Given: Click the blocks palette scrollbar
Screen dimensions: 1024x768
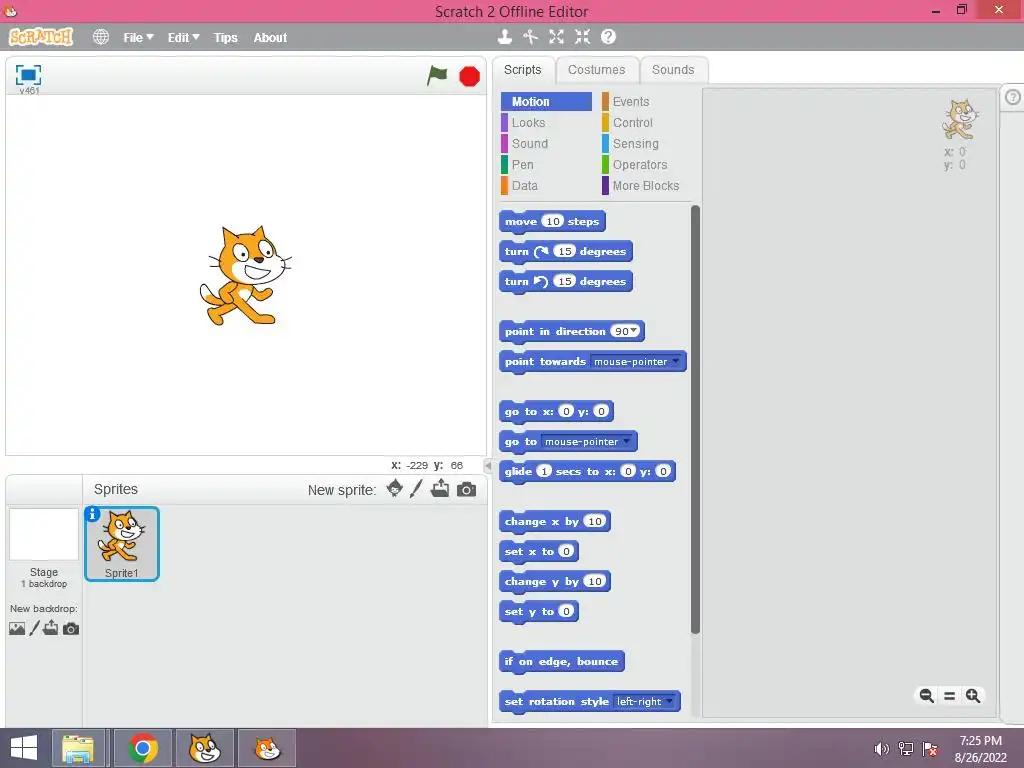Looking at the screenshot, I should (x=696, y=419).
